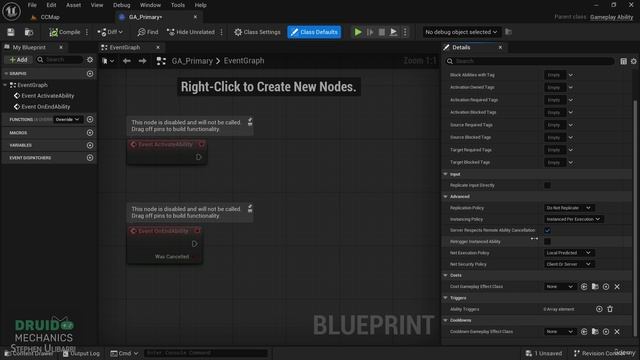Open the play mode options kebab menu

pos(405,32)
